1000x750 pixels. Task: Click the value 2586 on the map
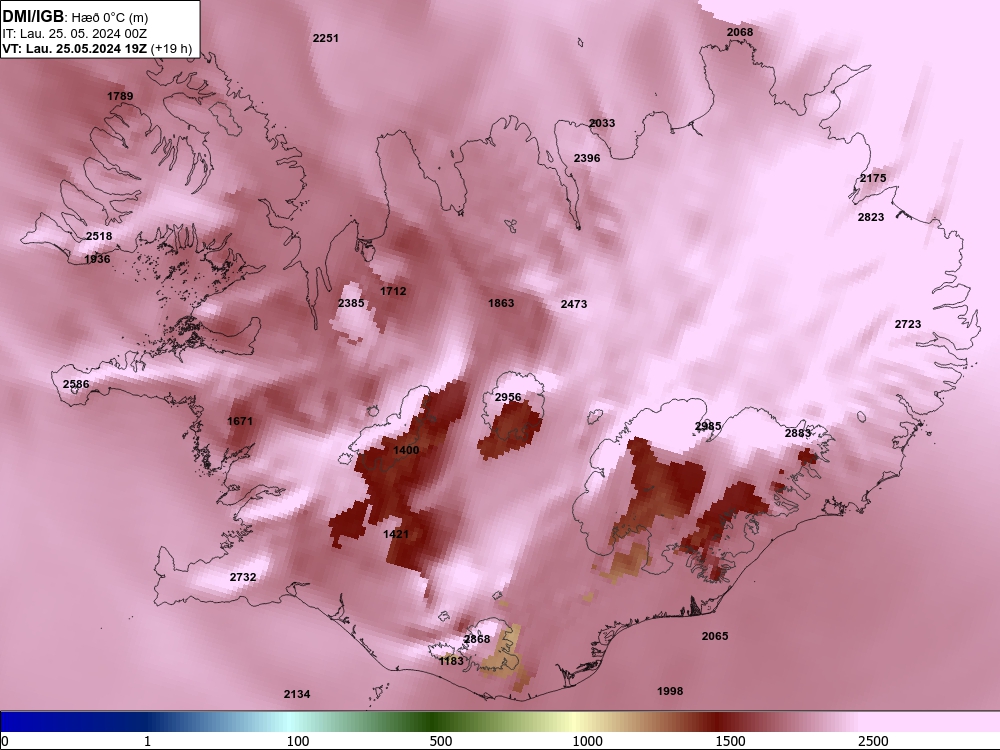[76, 384]
